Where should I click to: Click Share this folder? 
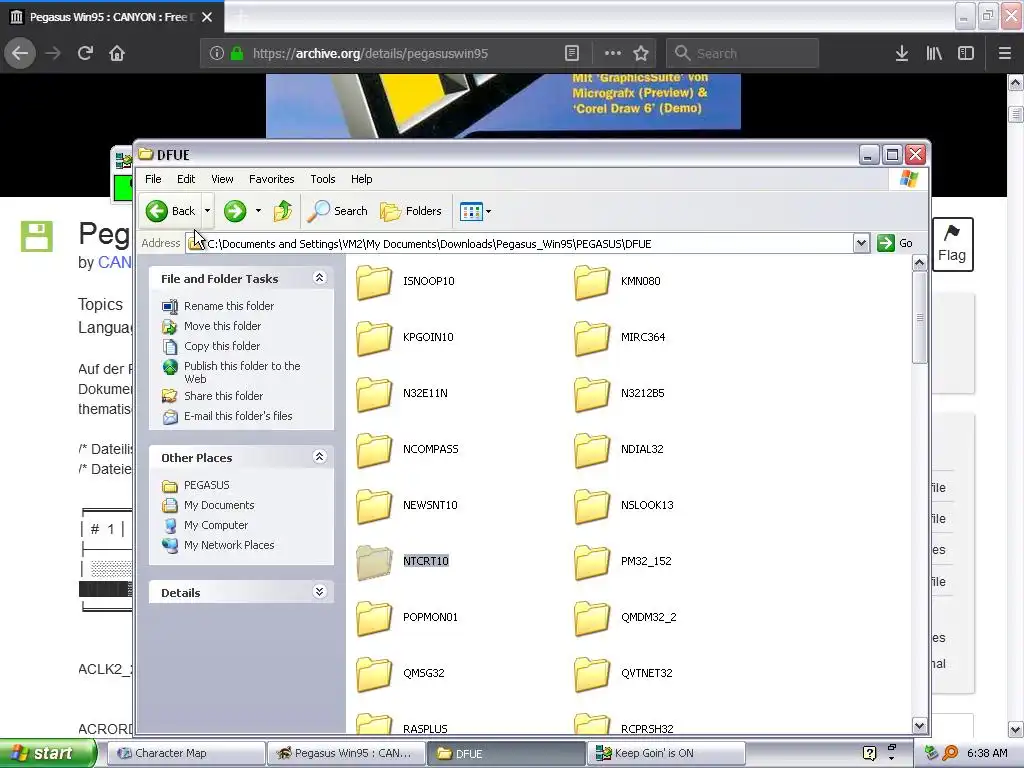point(223,396)
